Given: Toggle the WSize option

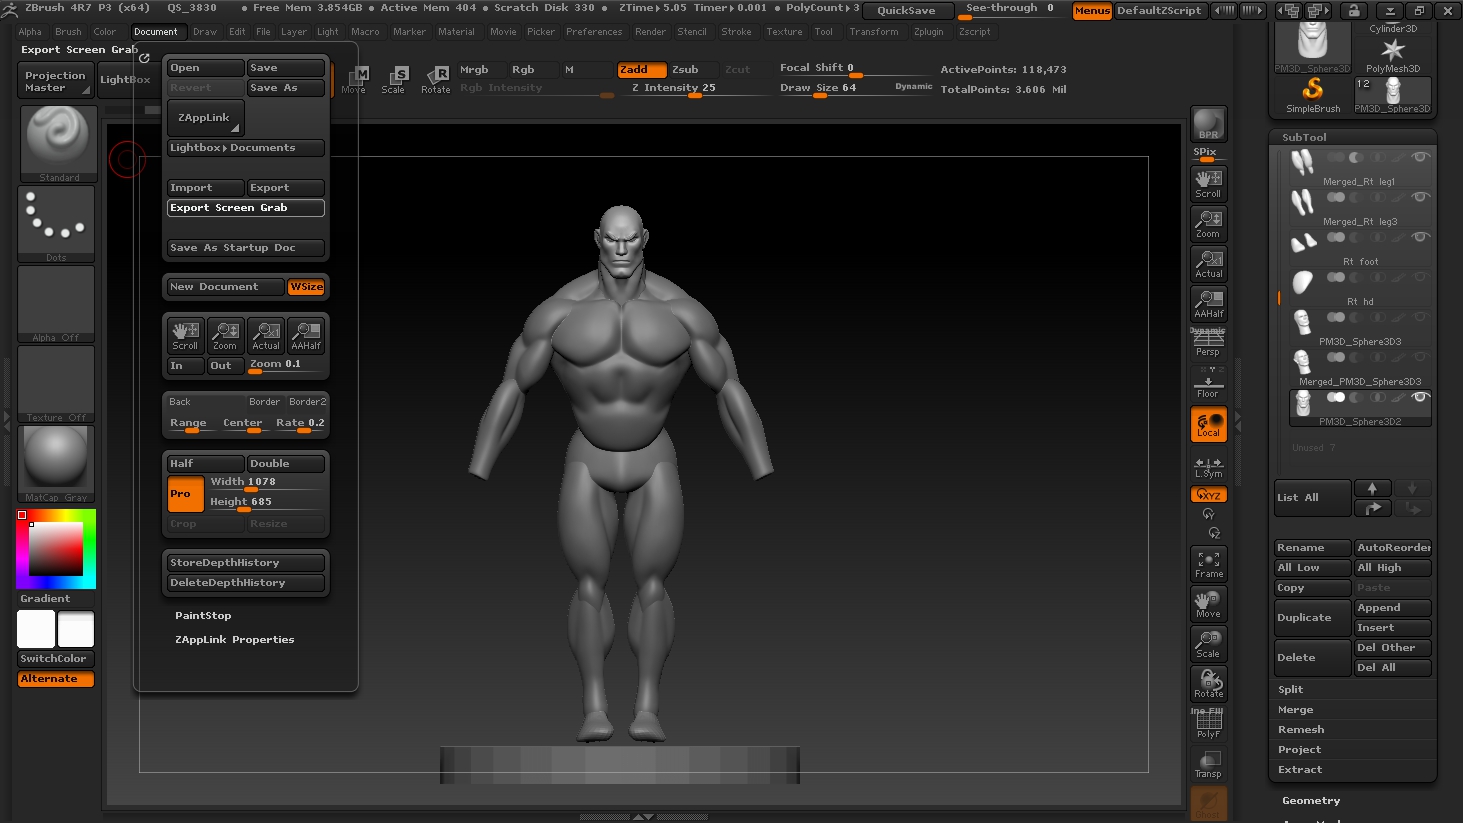Looking at the screenshot, I should coord(306,287).
